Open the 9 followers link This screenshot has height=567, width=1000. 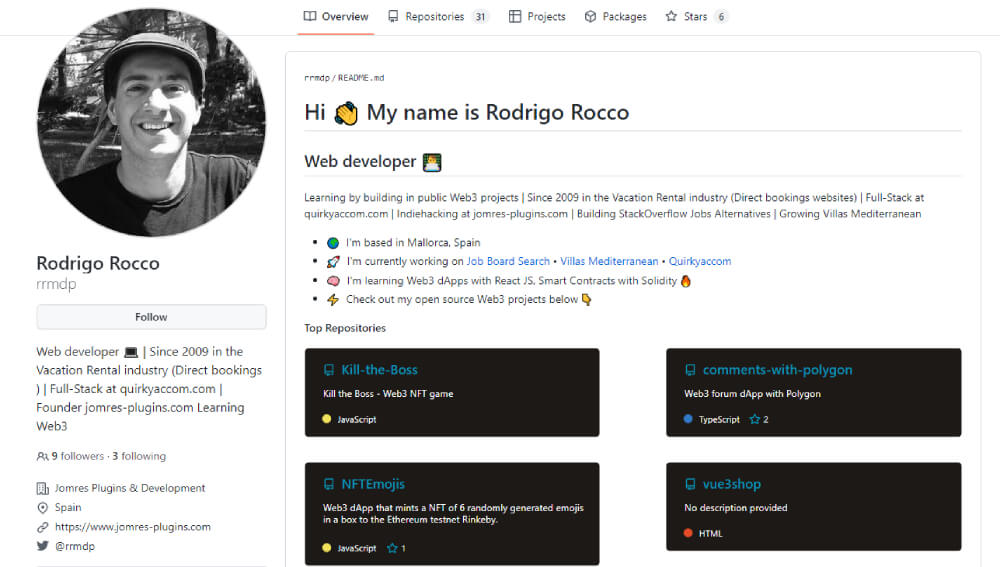(77, 456)
